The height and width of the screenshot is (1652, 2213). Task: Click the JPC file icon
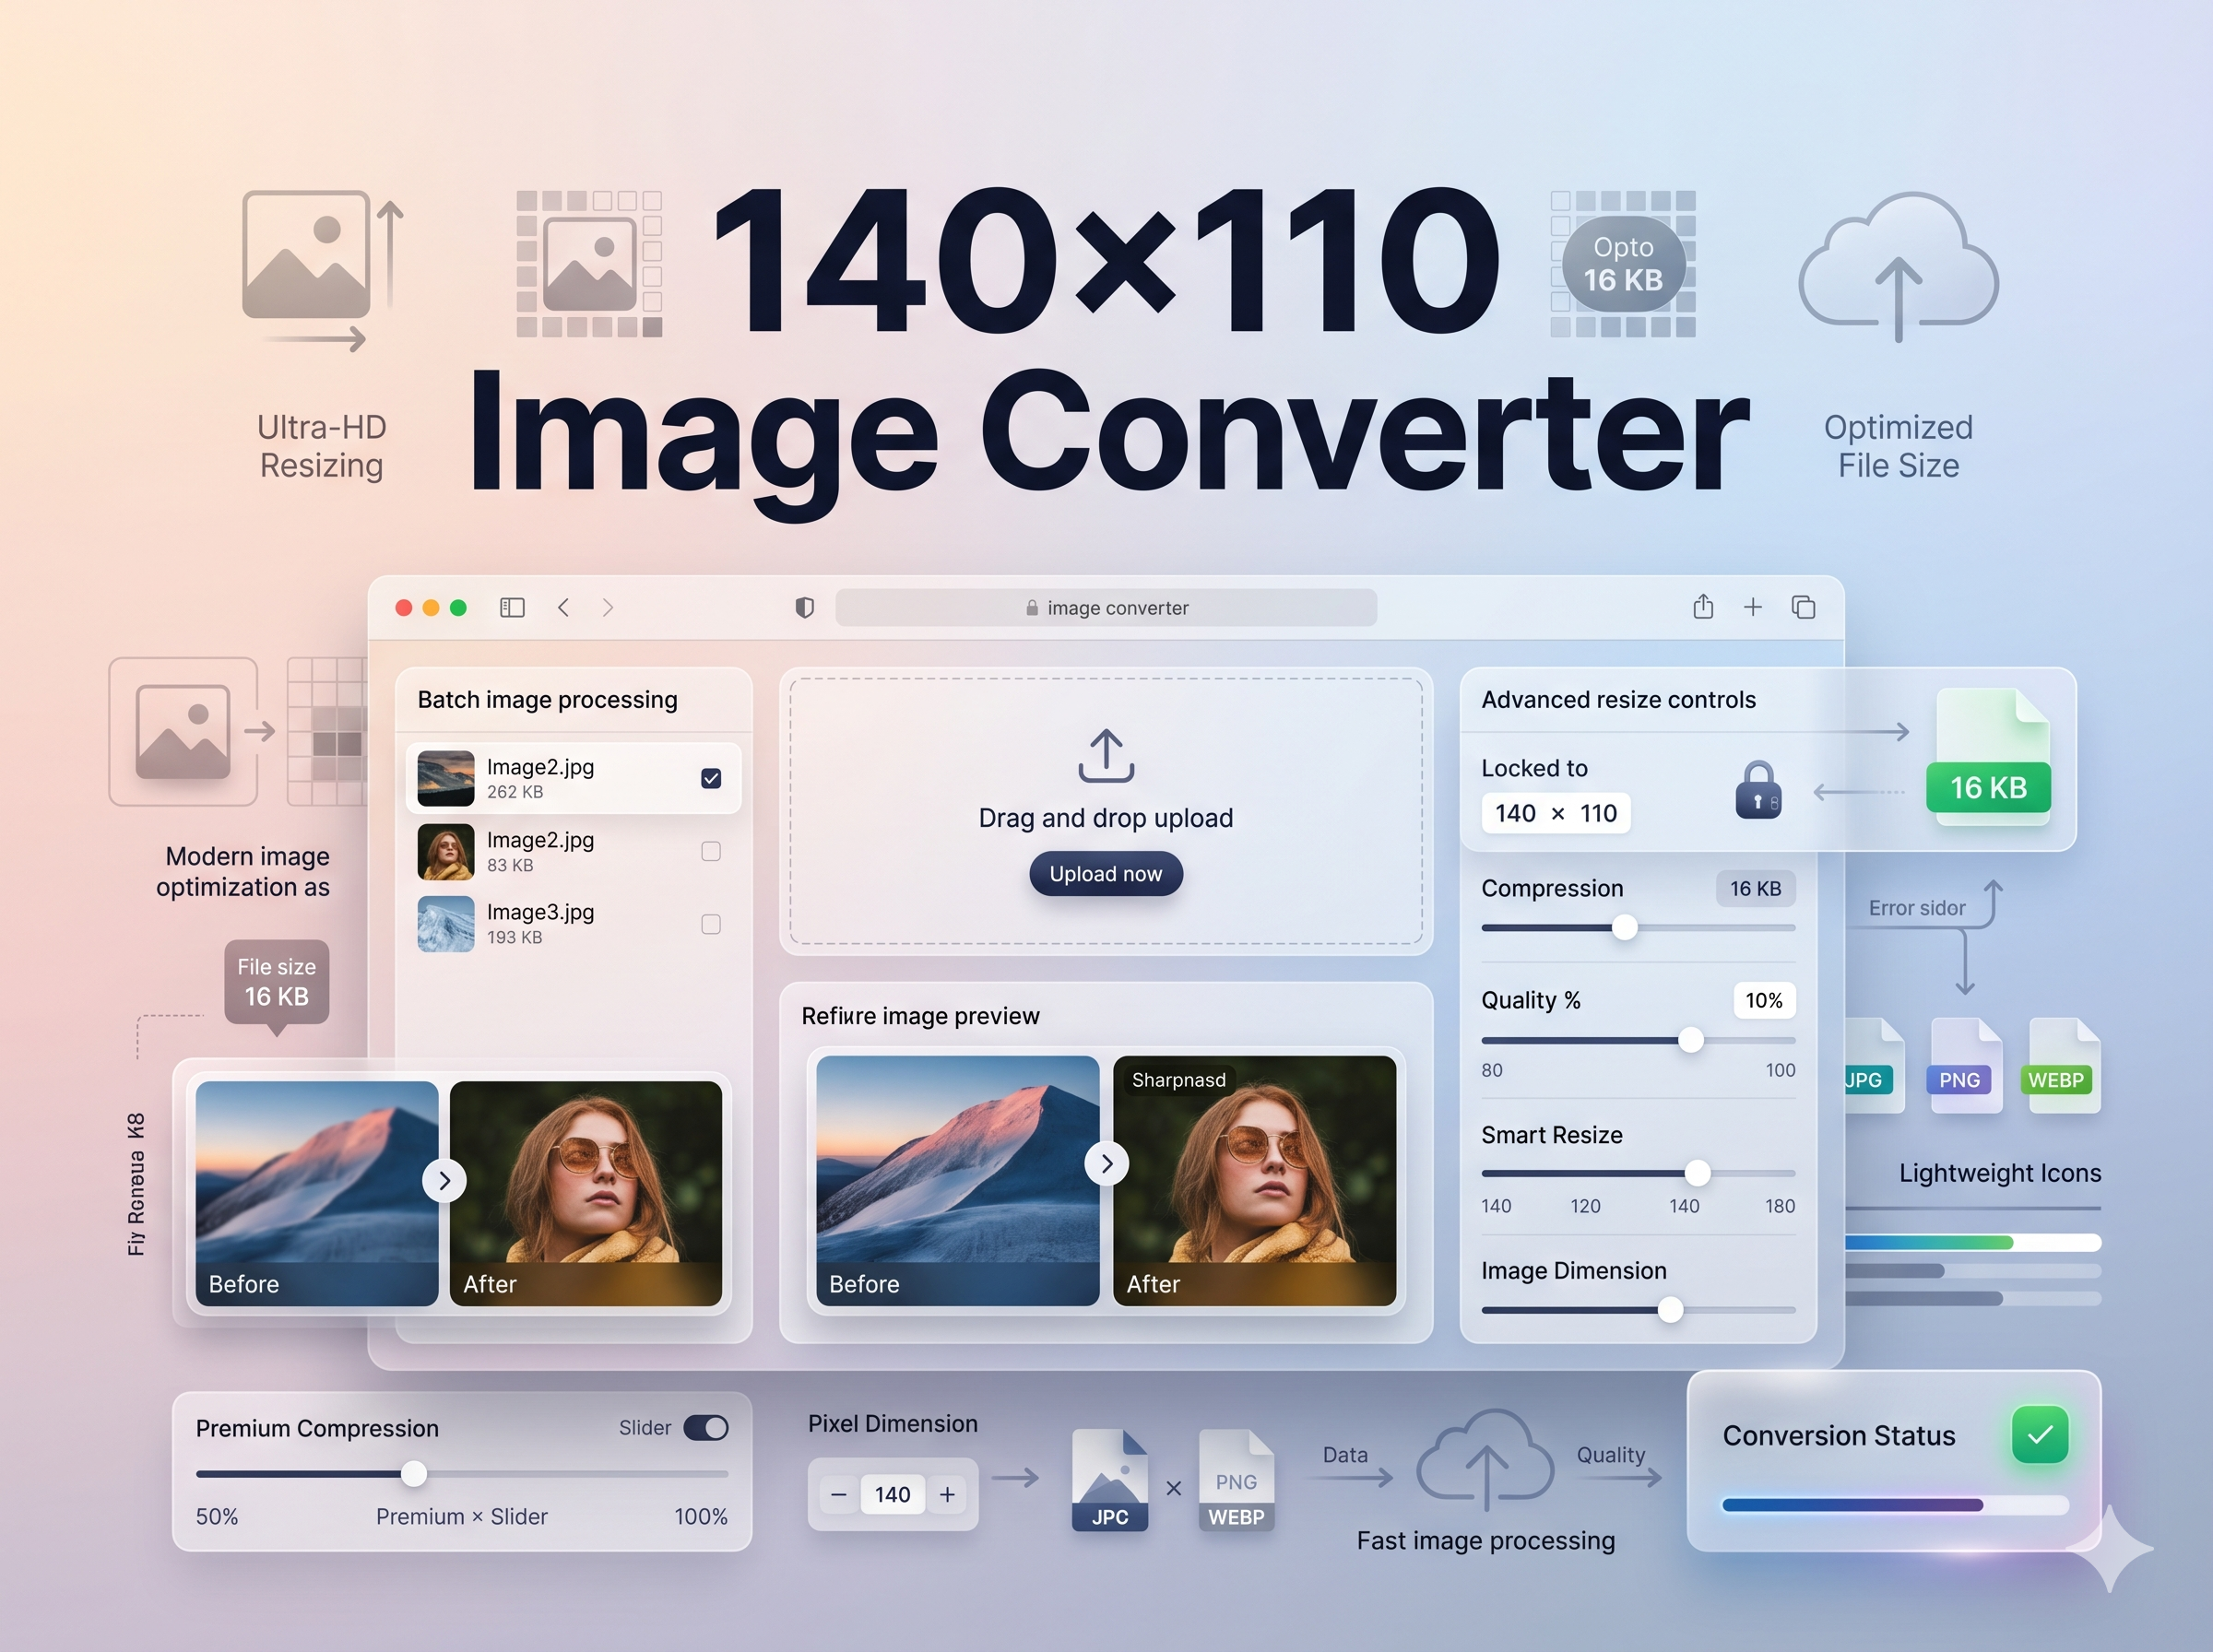coord(1110,1480)
